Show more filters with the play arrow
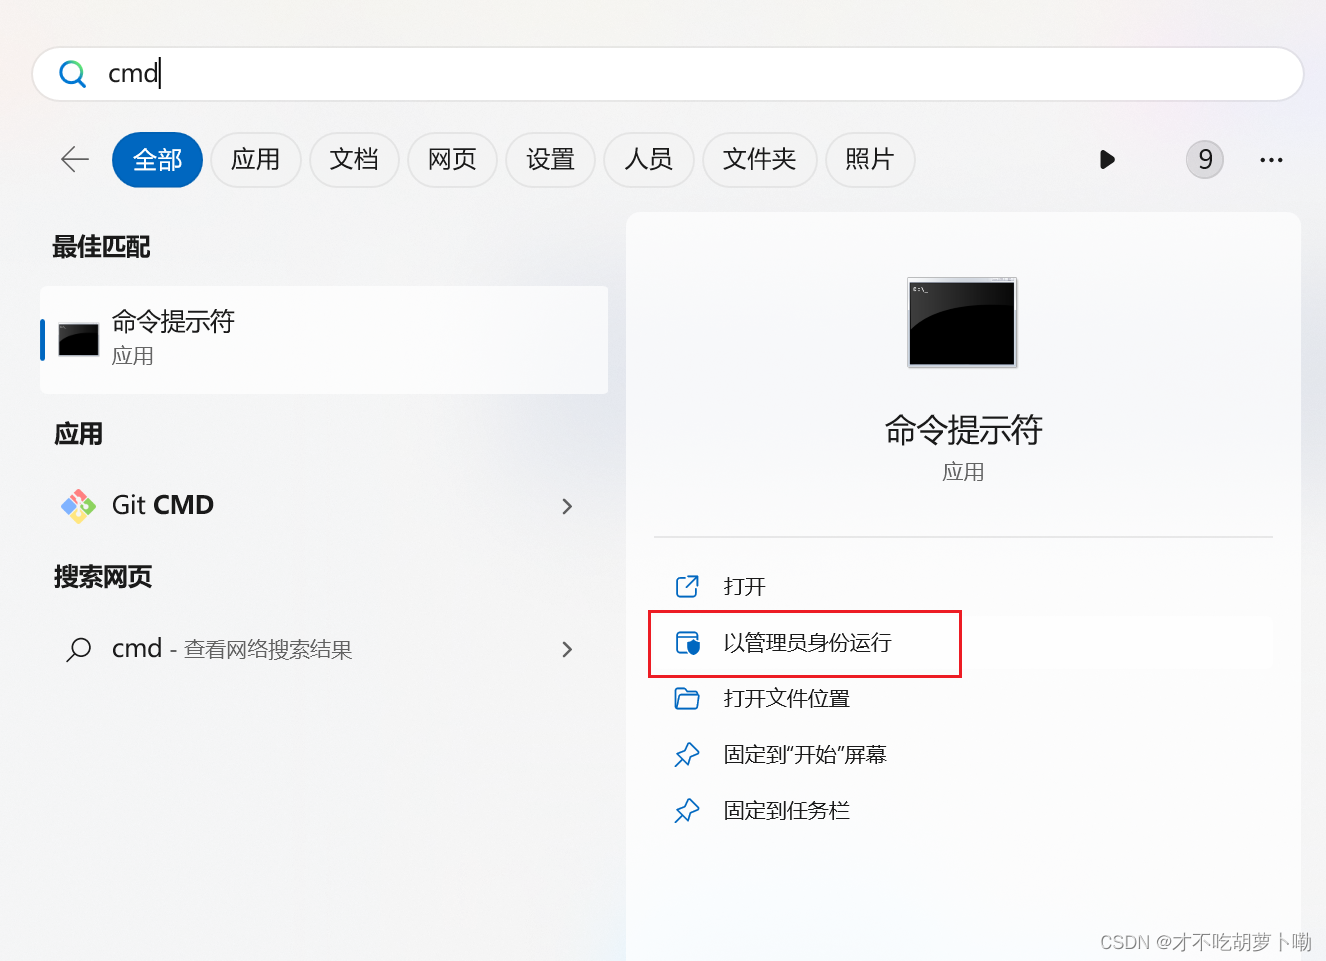The width and height of the screenshot is (1326, 961). click(1107, 160)
